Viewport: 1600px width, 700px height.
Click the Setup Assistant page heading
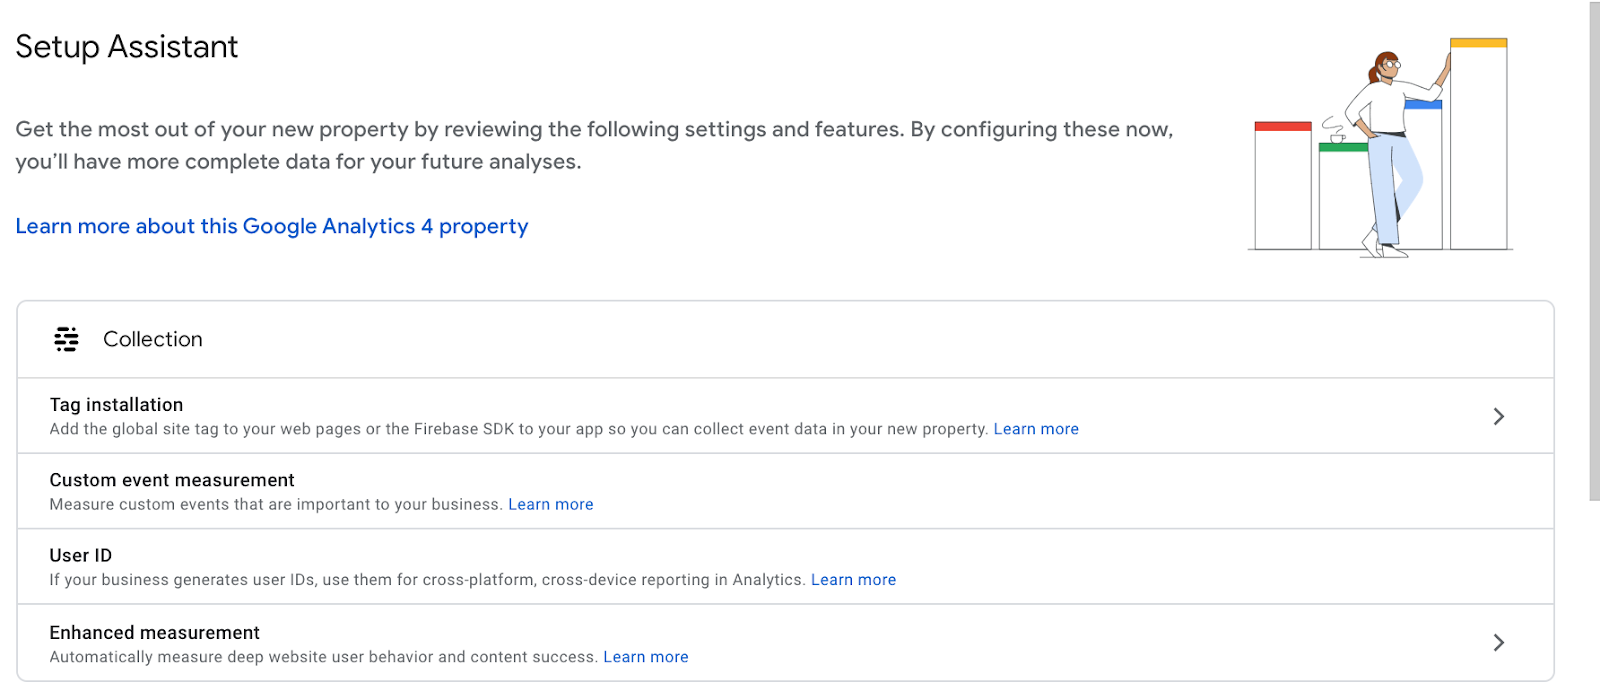(127, 47)
